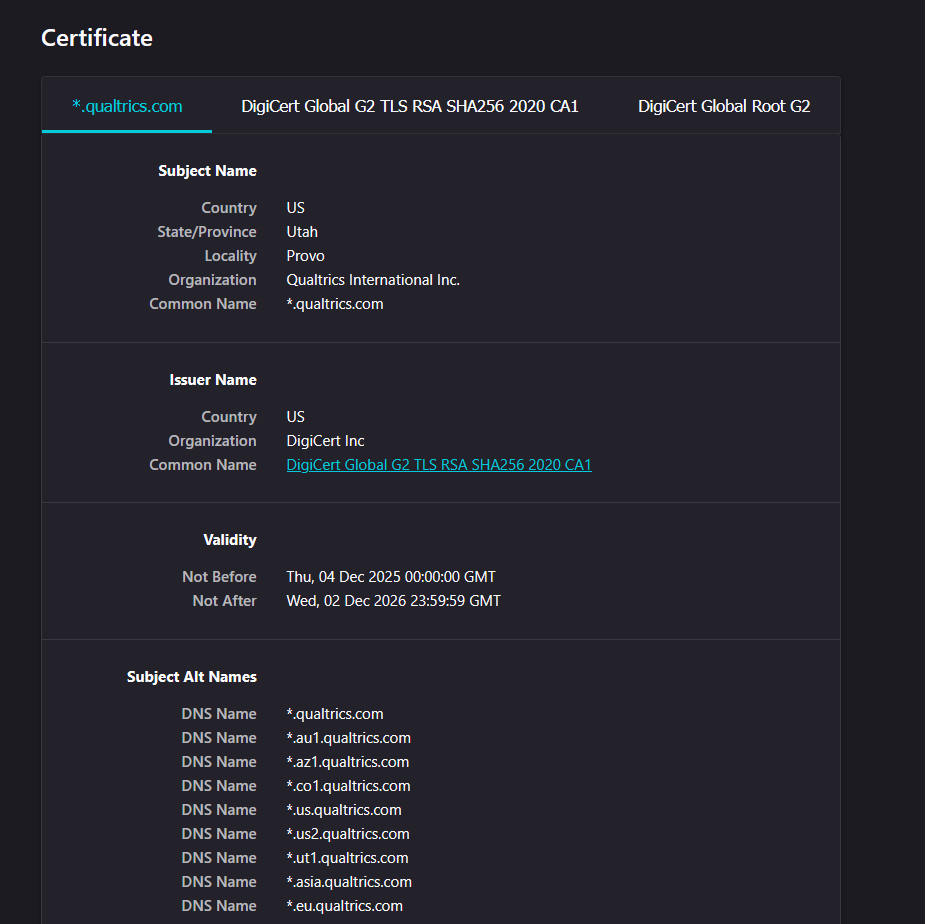Screen dimensions: 925x924
Task: Click the Qualtrics International Inc. organization value
Action: click(373, 280)
